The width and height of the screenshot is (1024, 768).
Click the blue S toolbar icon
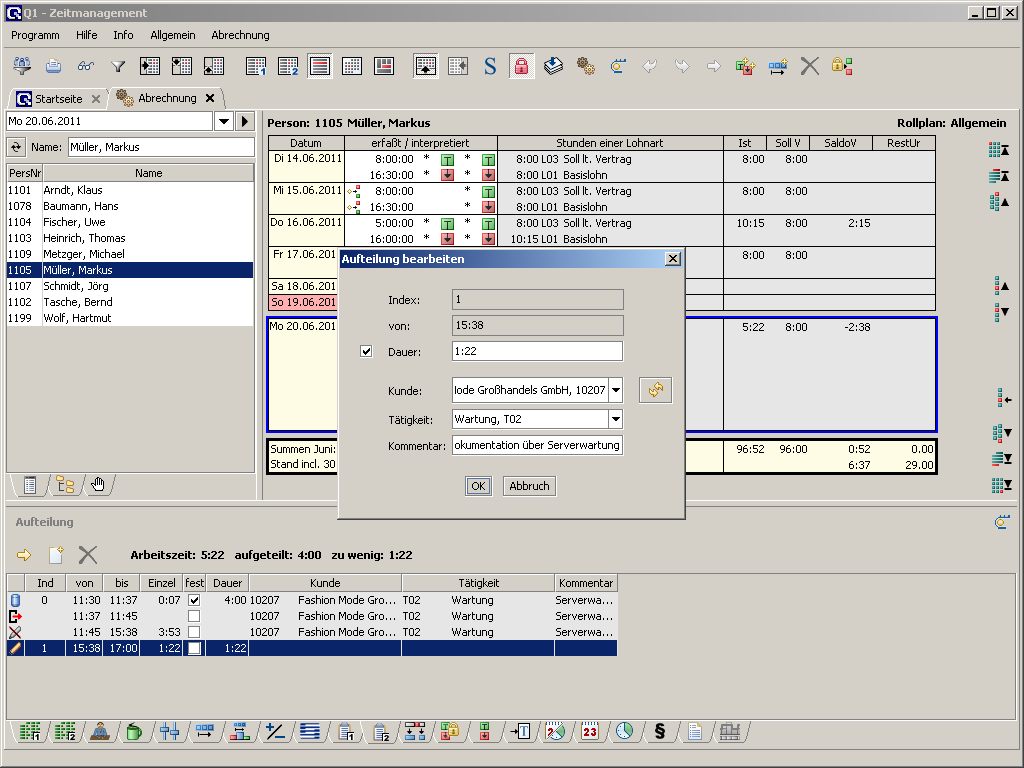point(490,66)
